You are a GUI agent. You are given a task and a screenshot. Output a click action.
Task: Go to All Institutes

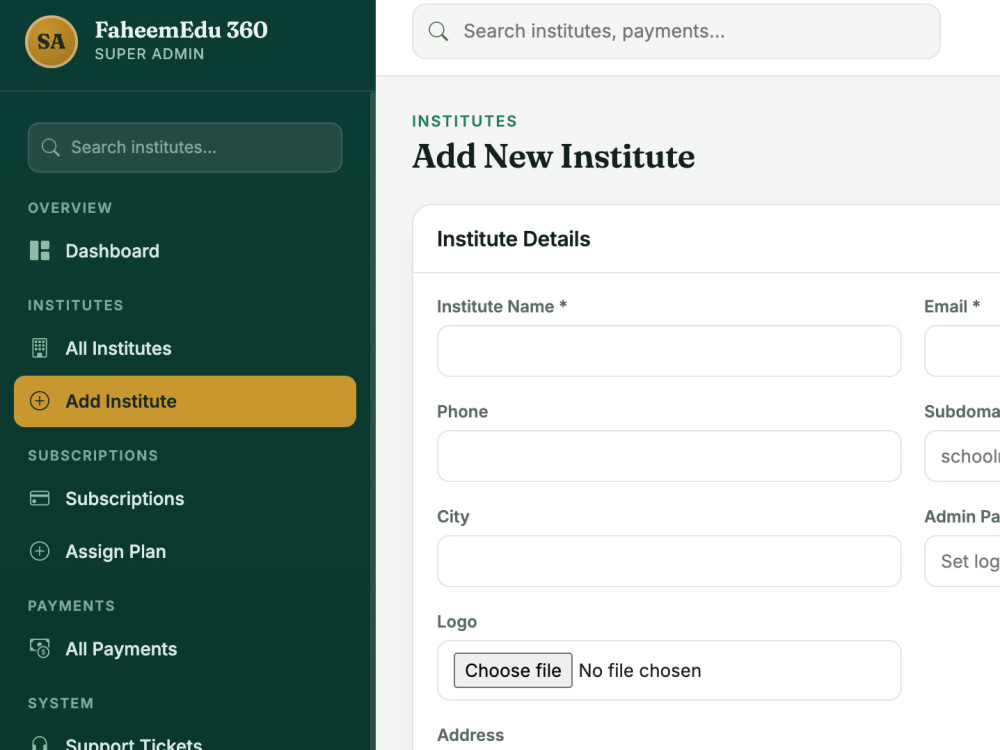click(185, 348)
